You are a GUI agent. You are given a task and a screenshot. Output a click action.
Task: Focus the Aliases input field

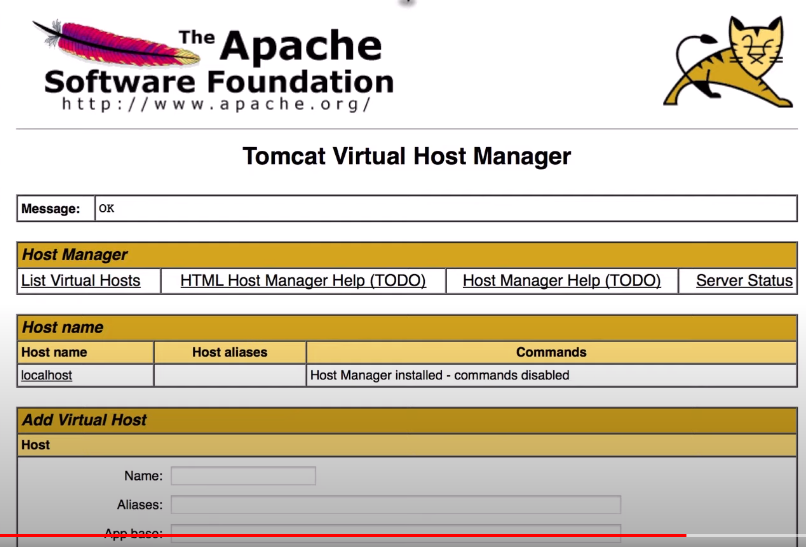pos(396,504)
